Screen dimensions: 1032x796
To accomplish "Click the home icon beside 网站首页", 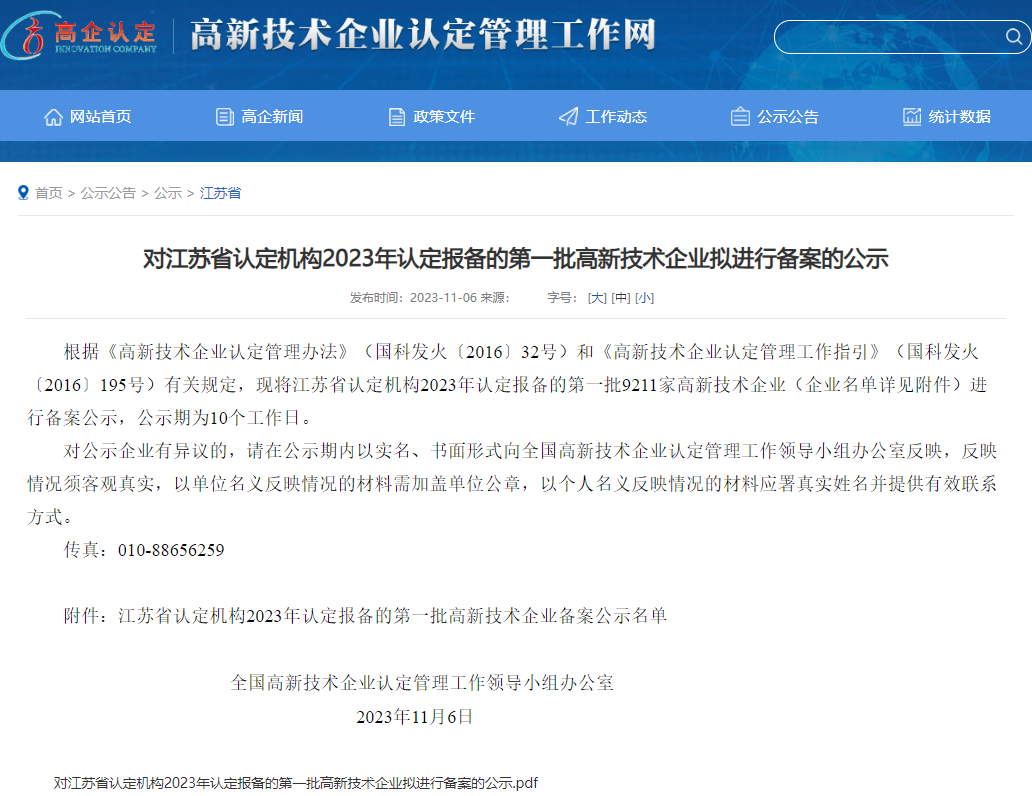I will coord(53,117).
